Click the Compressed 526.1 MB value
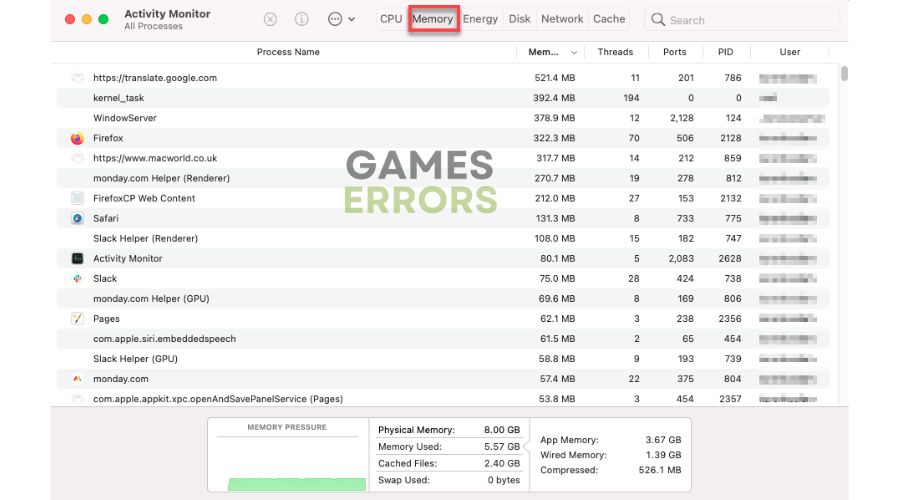The height and width of the screenshot is (500, 900). (x=660, y=470)
